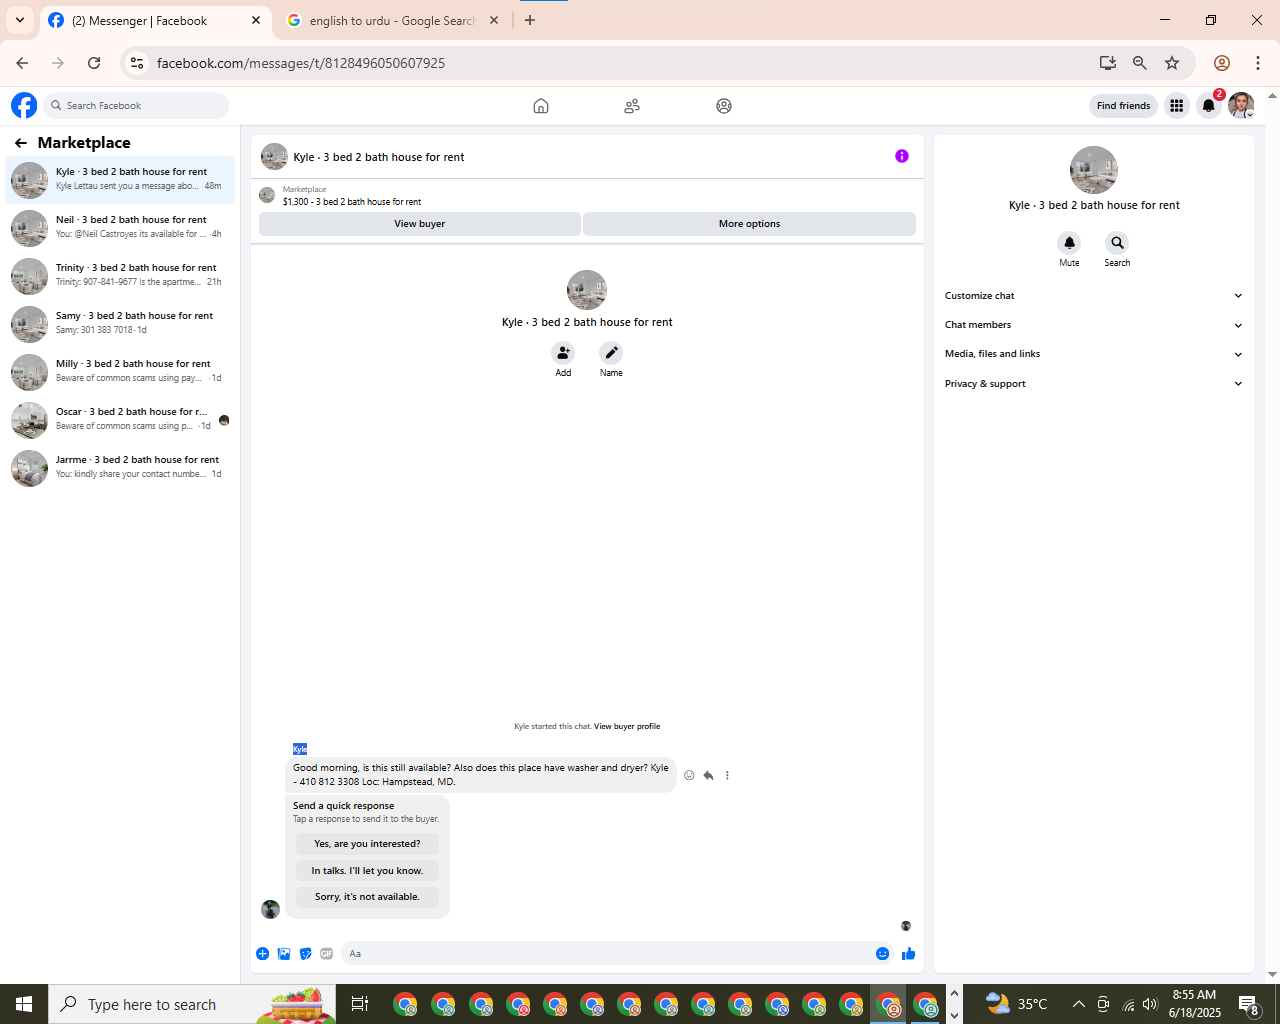Image resolution: width=1280 pixels, height=1024 pixels.
Task: Send quick reply 'Sorry, it's not available.'
Action: tap(367, 897)
